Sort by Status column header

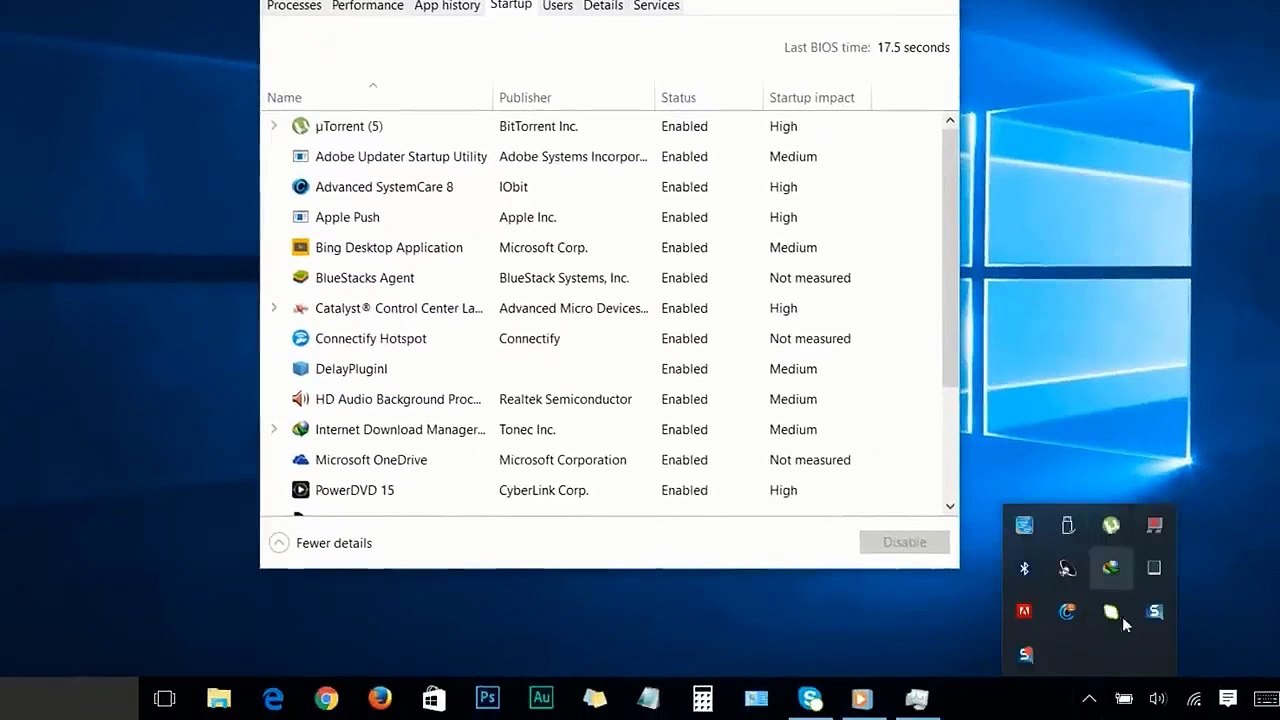click(678, 98)
